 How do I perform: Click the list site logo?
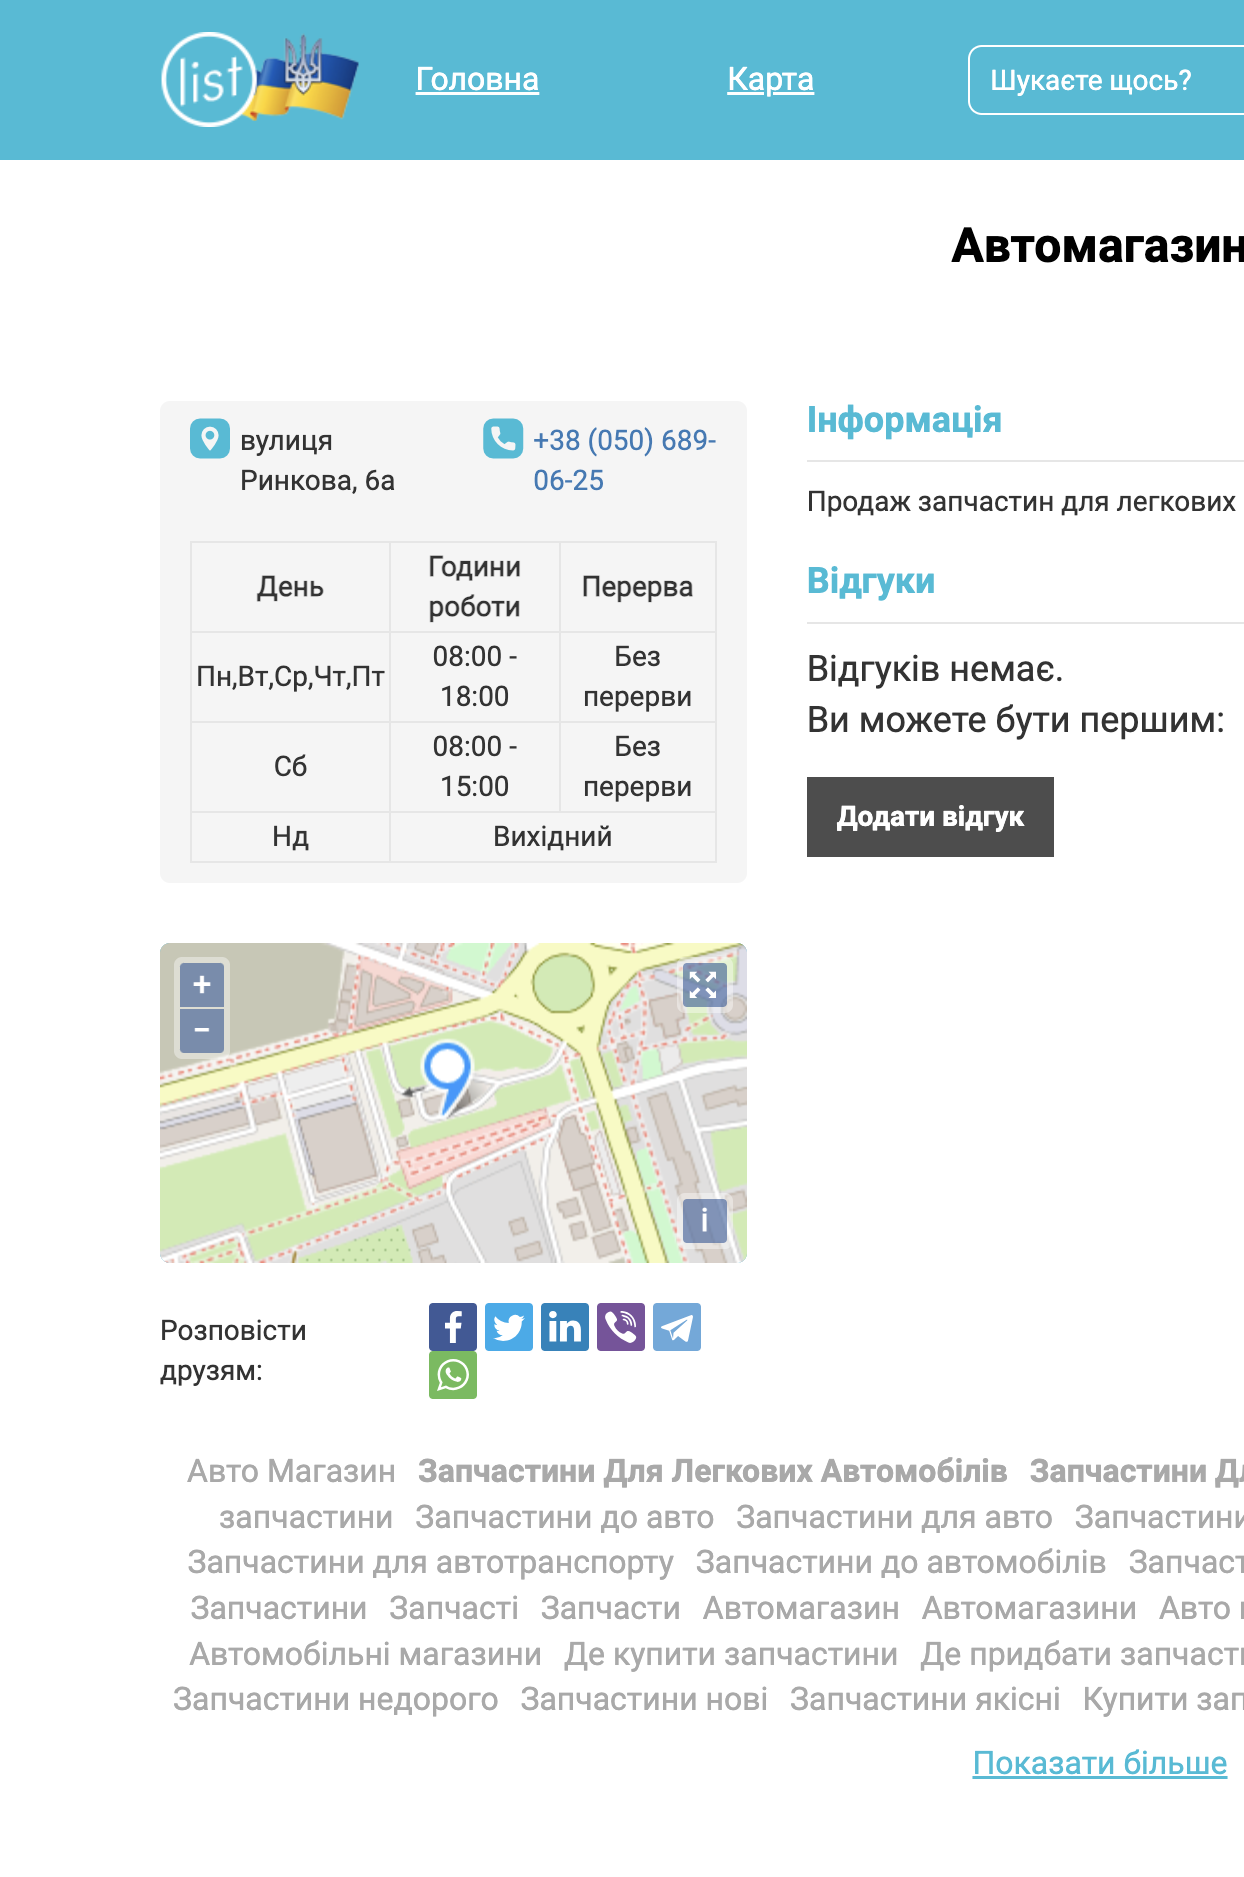point(259,79)
